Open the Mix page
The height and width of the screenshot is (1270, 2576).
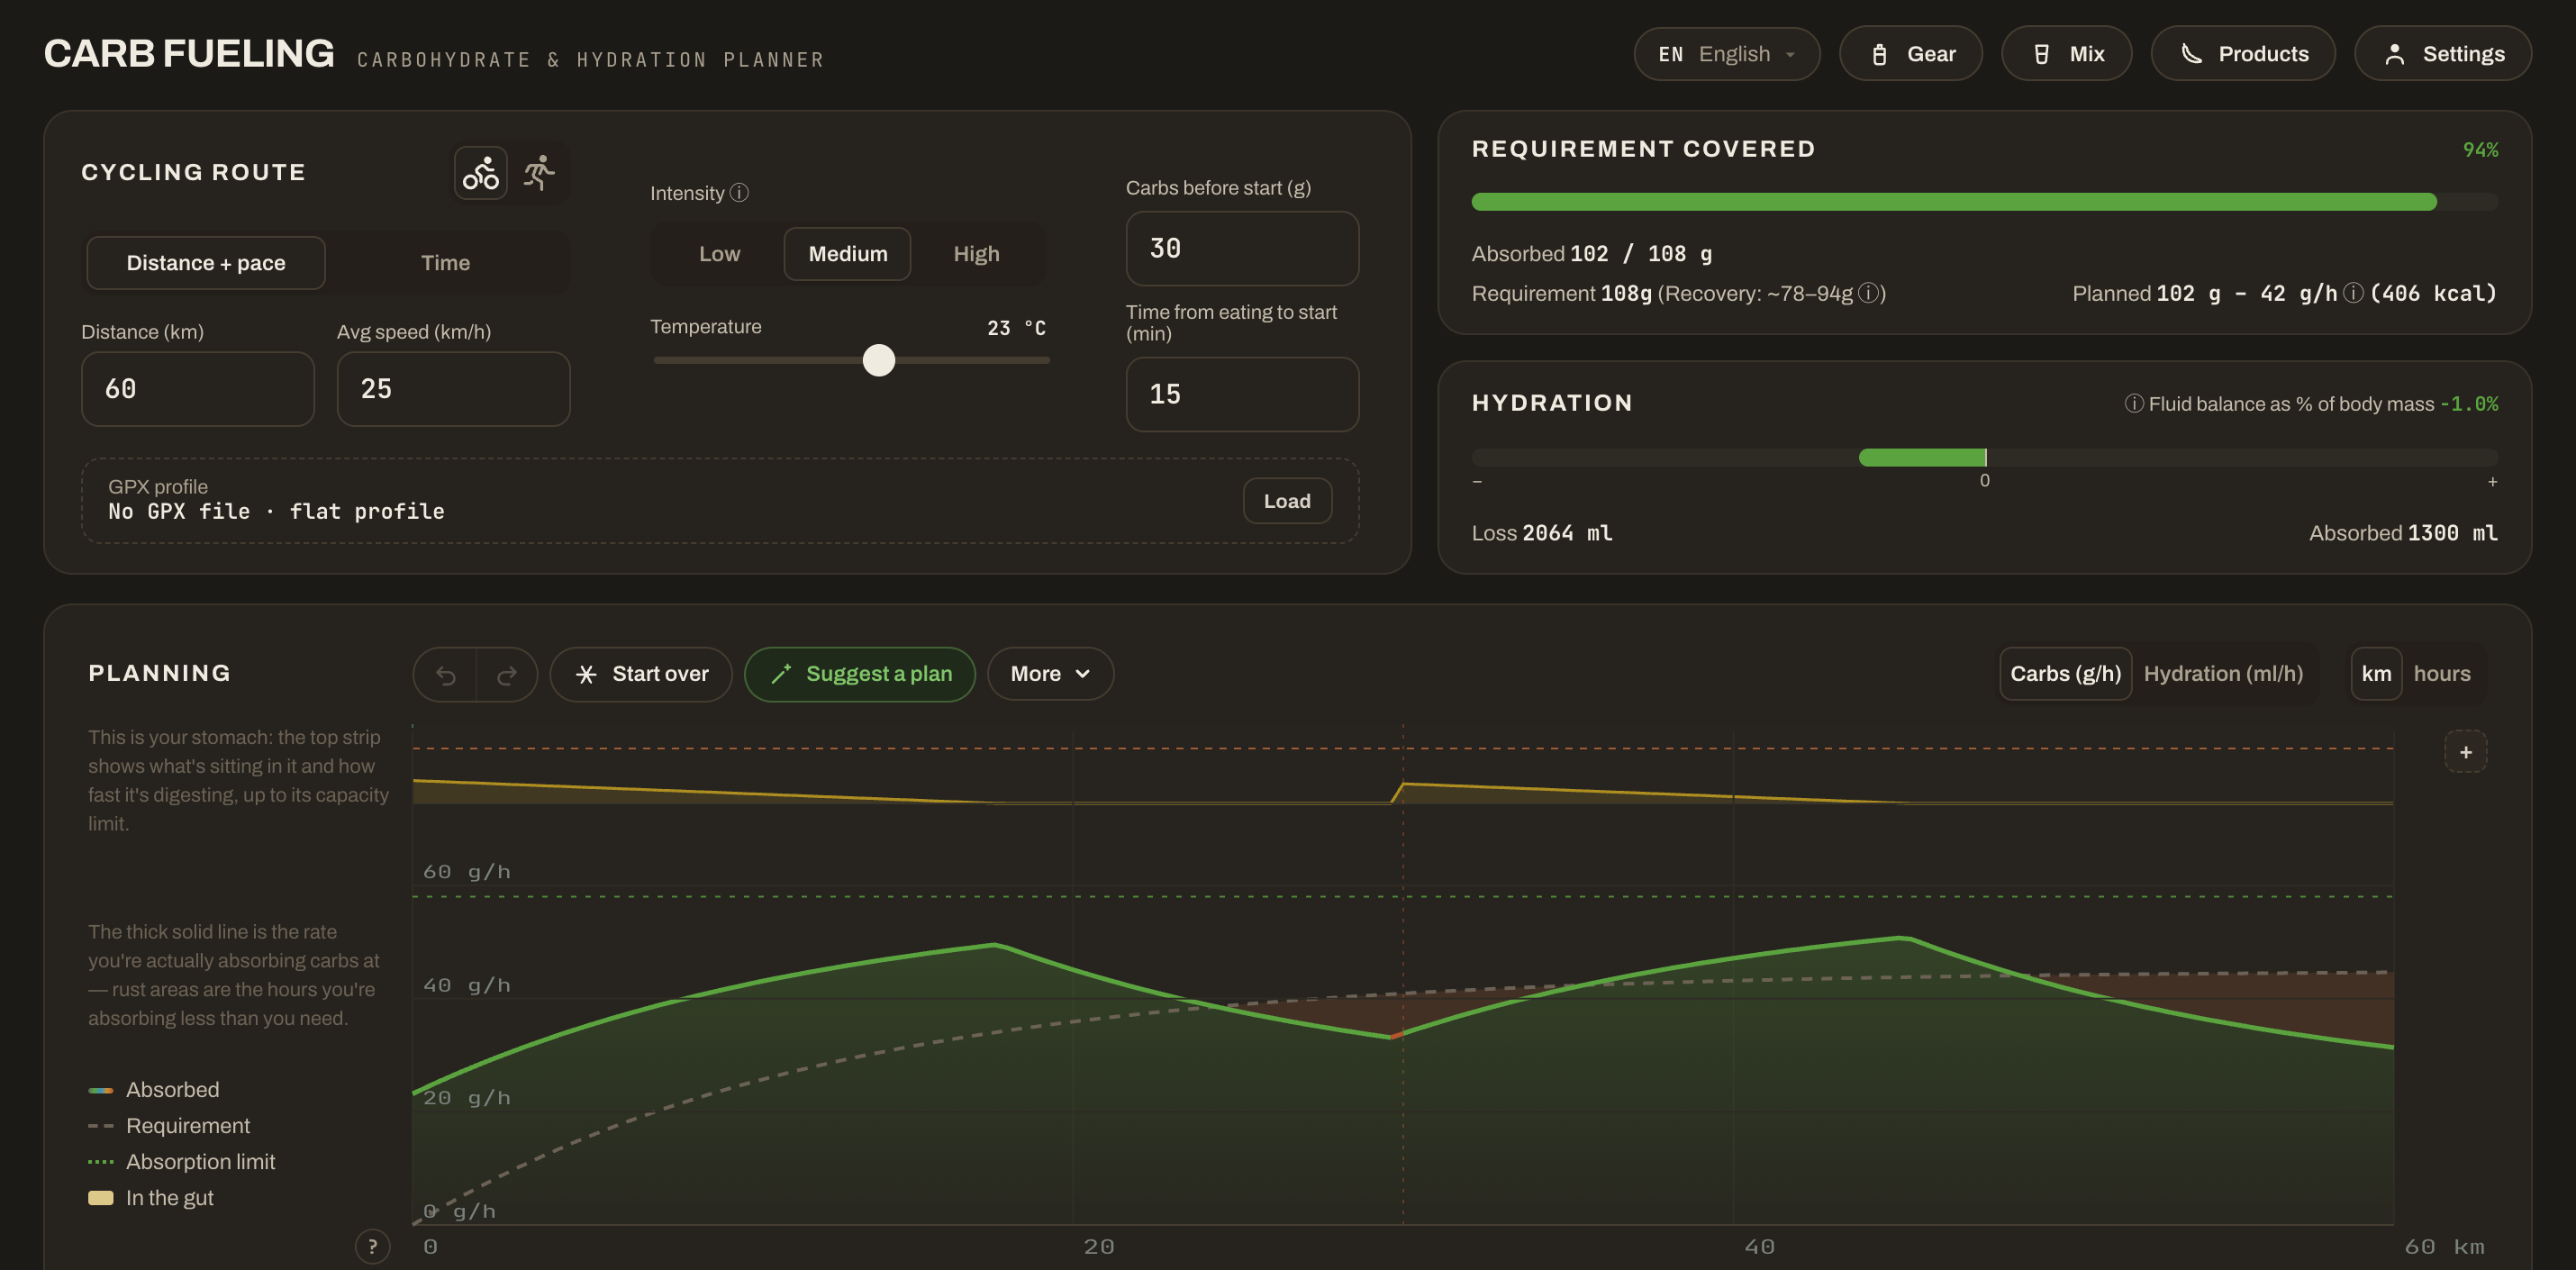2066,54
